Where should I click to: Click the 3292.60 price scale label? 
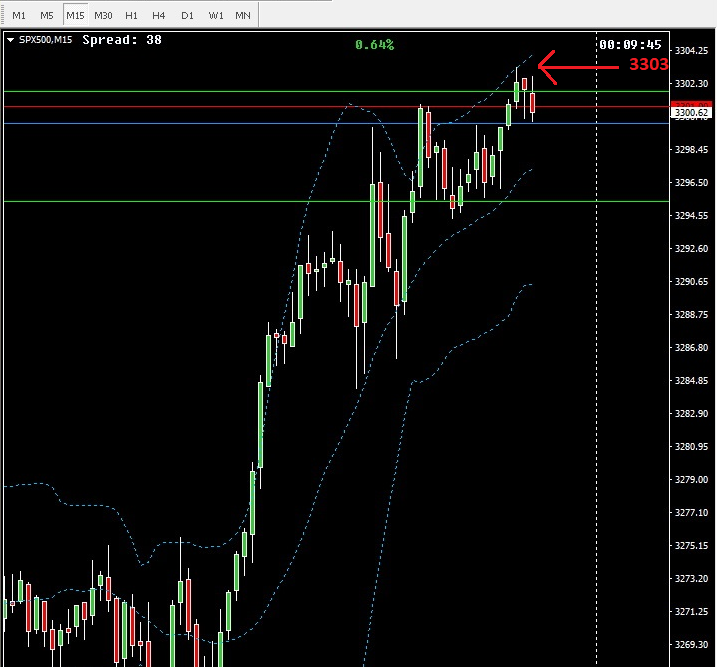(x=691, y=249)
